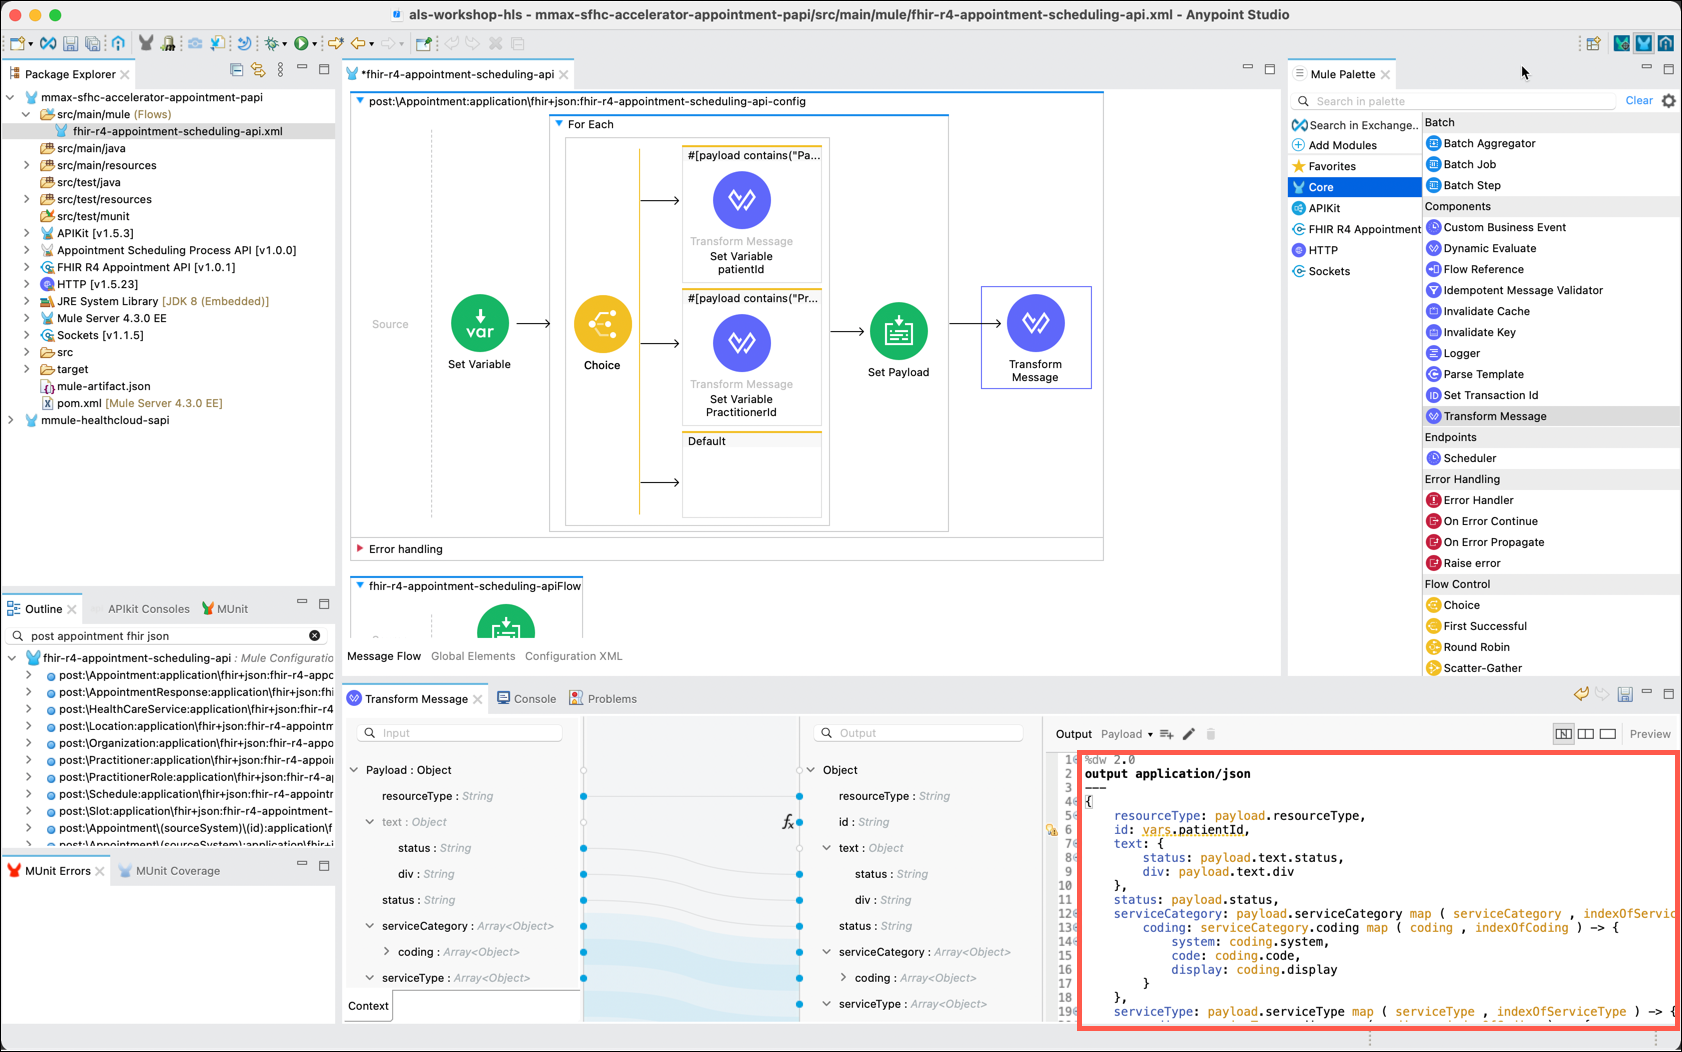Click the Preview button in Transform Message
Image resolution: width=1682 pixels, height=1052 pixels.
[1650, 734]
